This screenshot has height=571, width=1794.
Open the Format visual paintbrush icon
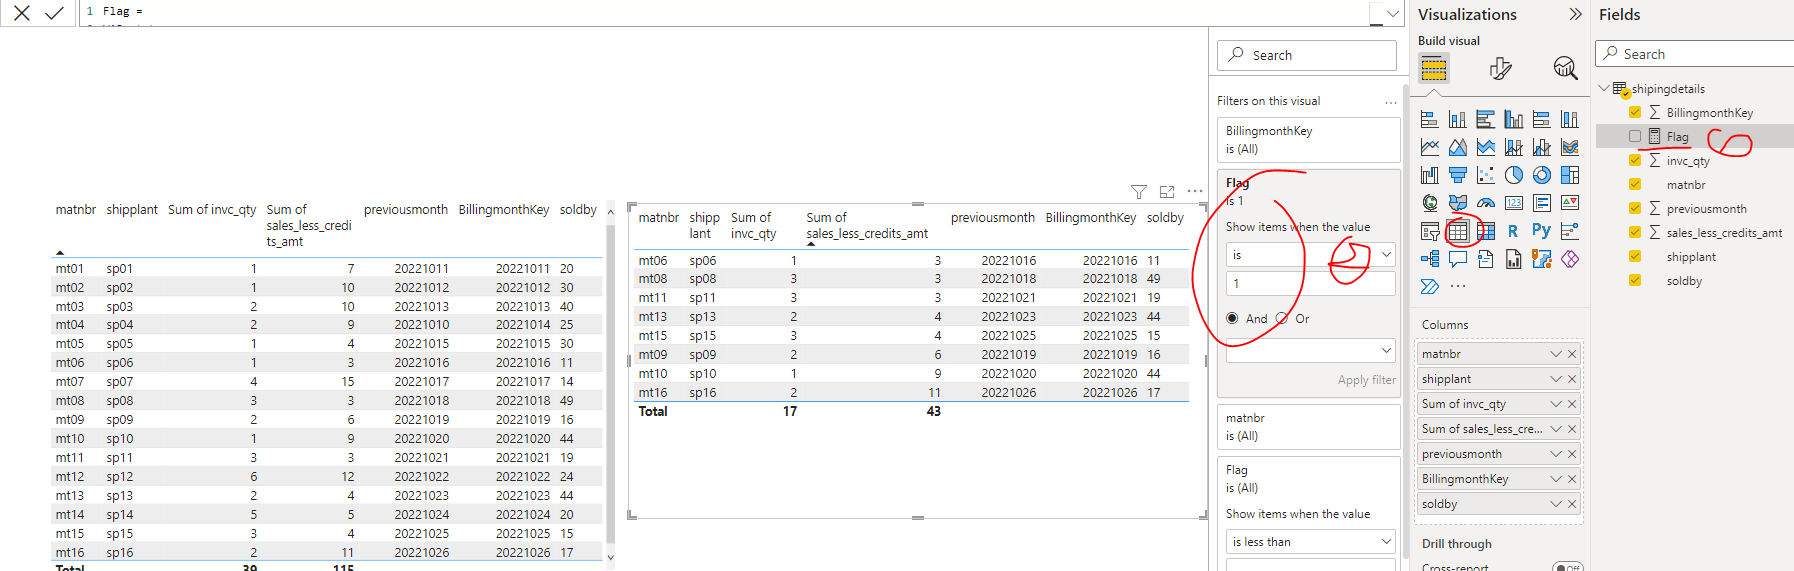tap(1500, 69)
